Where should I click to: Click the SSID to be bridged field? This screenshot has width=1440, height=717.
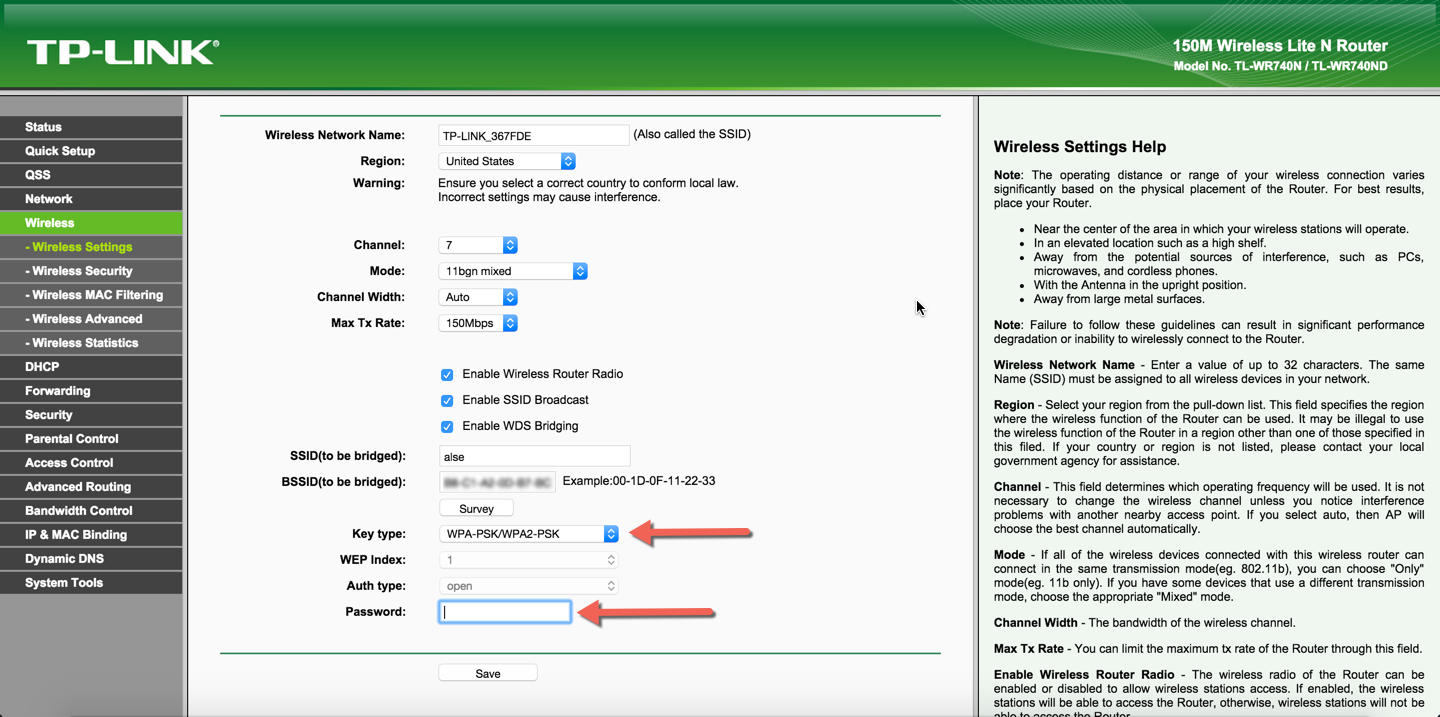coord(534,456)
